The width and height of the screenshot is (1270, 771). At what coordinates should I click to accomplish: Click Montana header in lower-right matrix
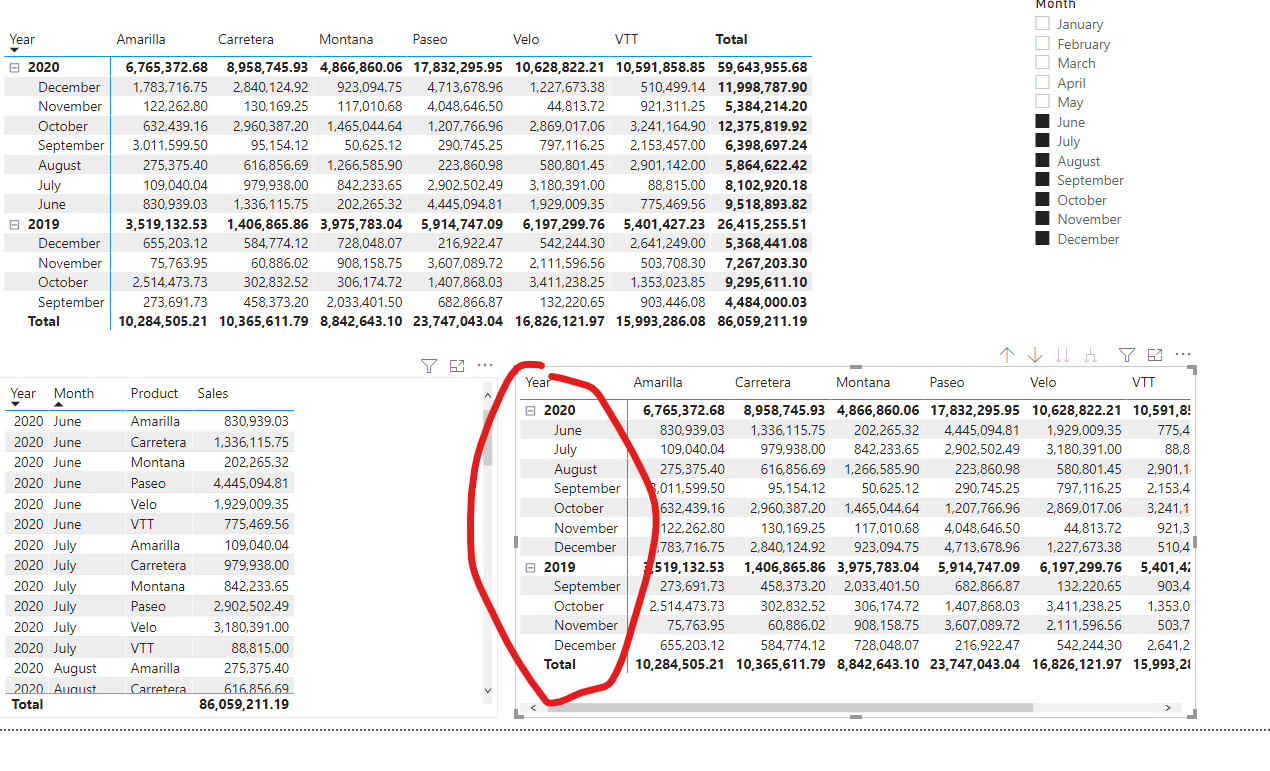[x=863, y=382]
